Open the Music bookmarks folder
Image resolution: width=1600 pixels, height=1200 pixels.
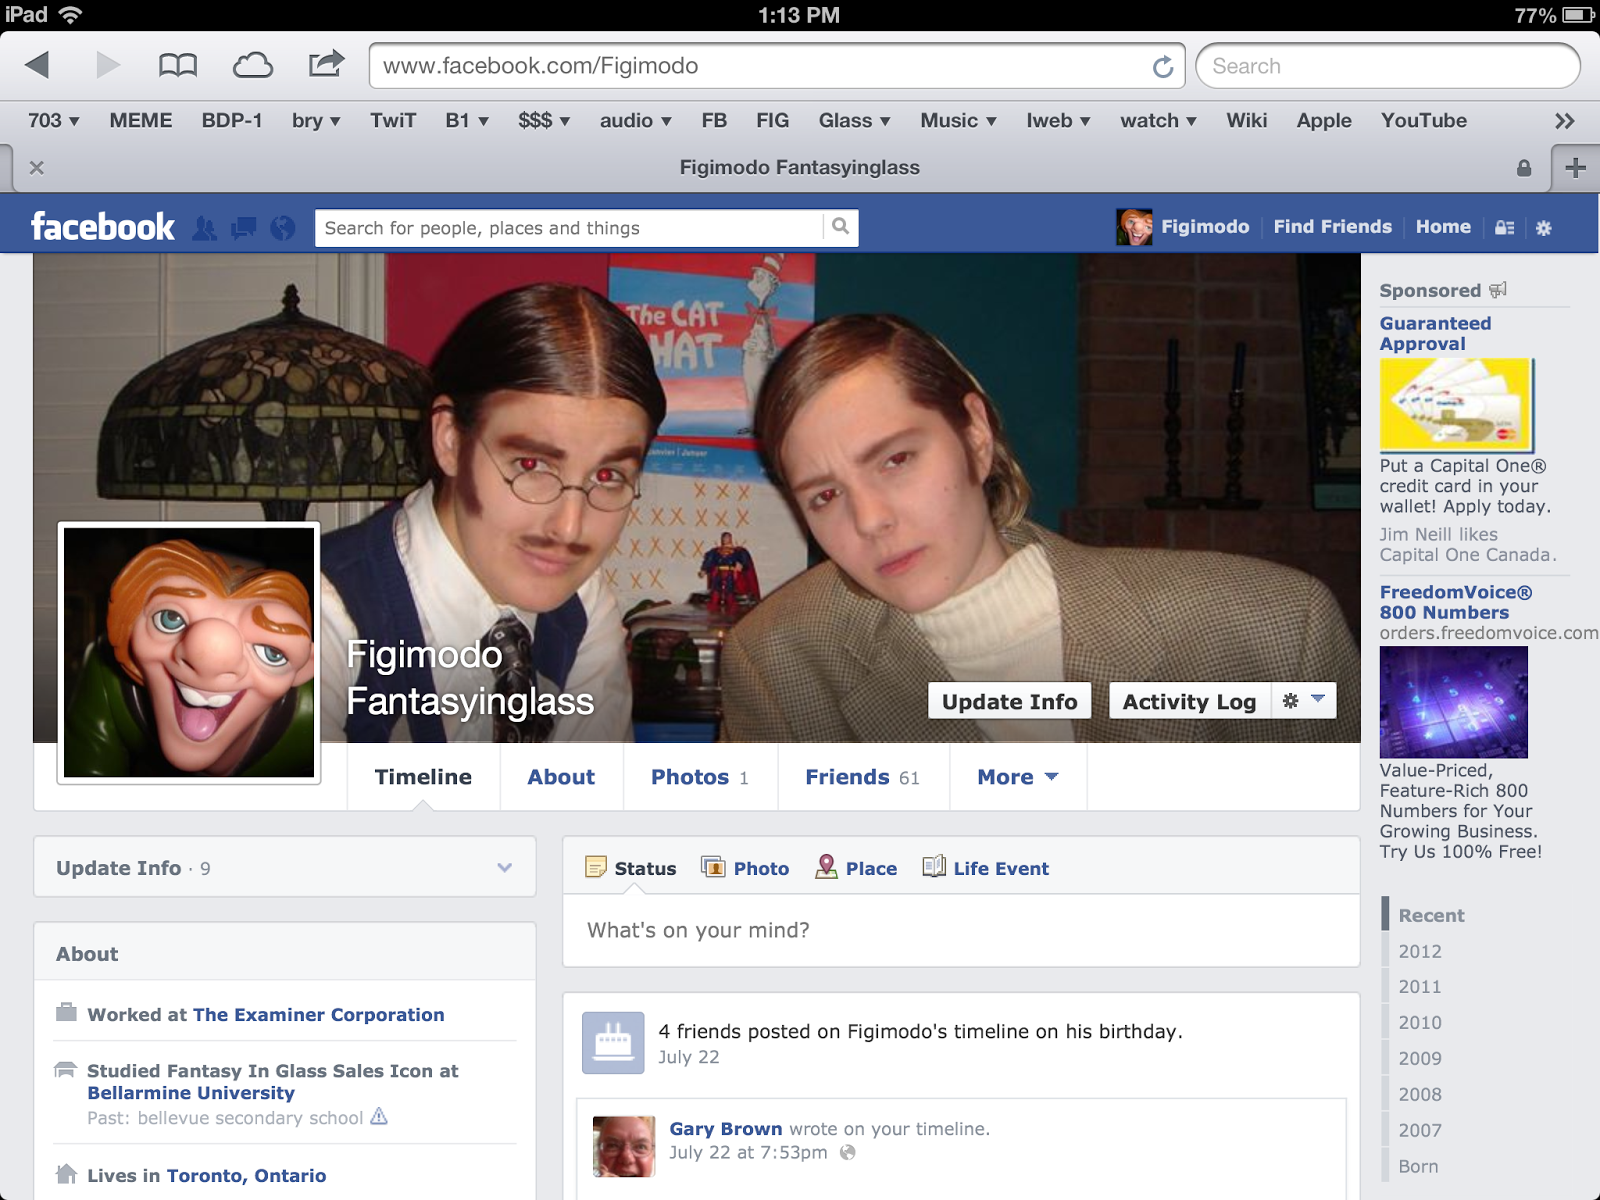tap(958, 121)
